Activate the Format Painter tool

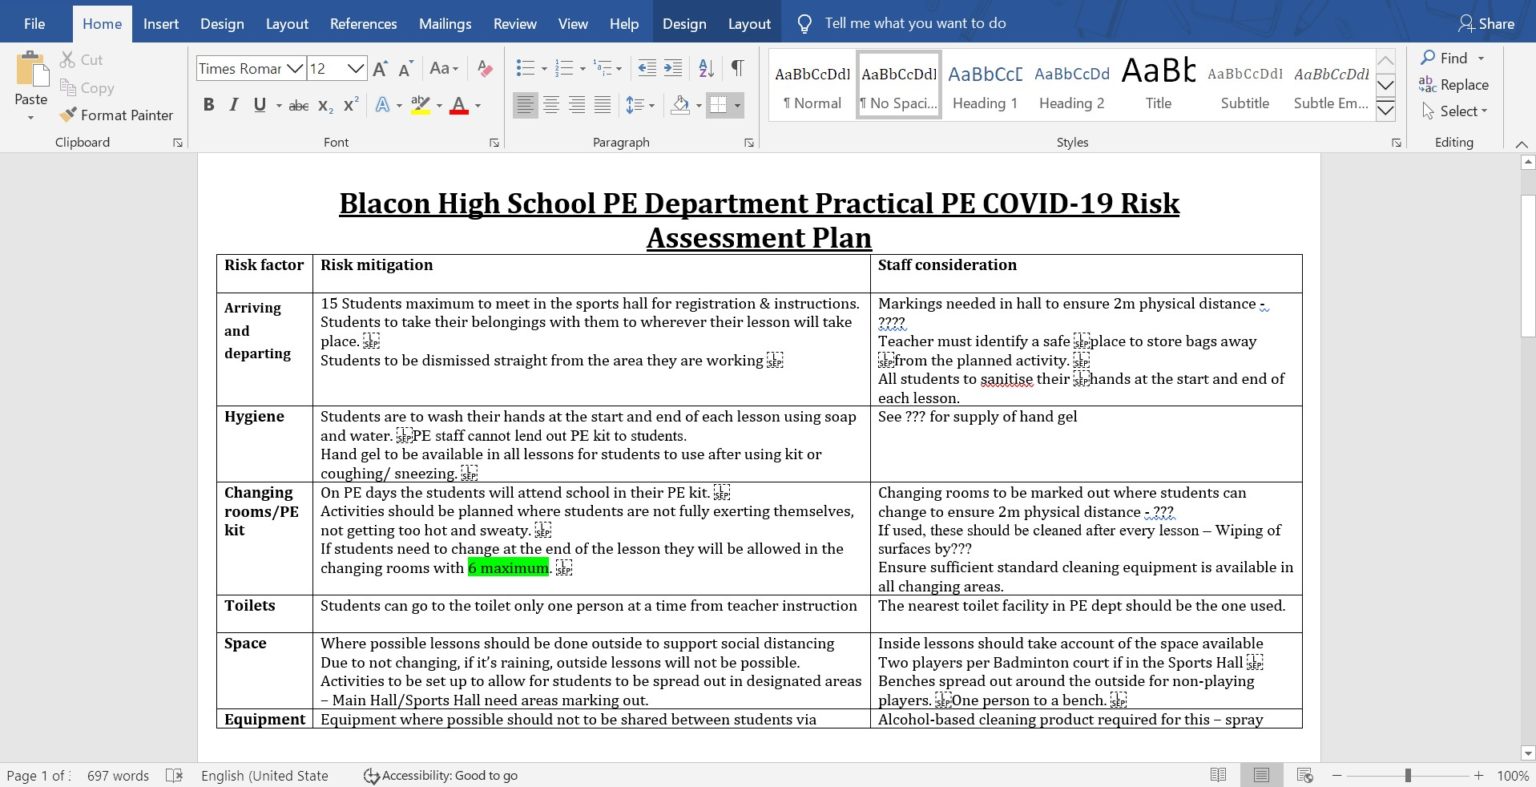117,115
